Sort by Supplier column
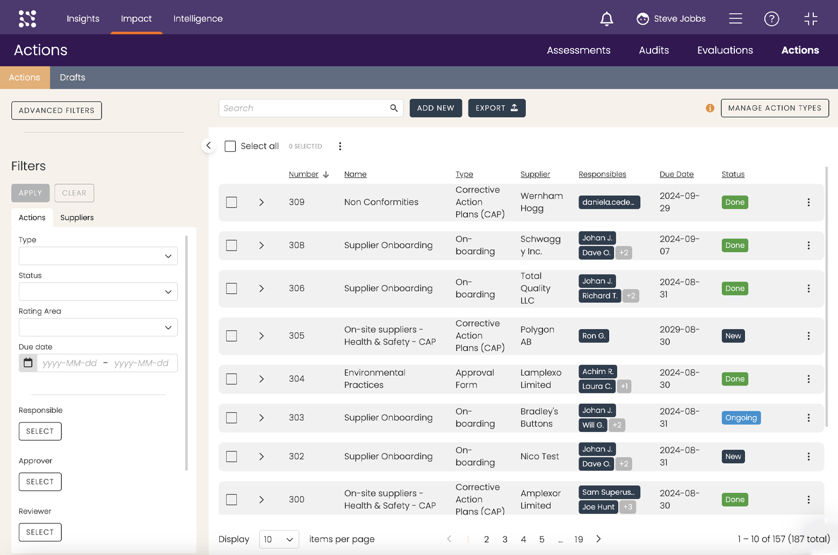 coord(535,174)
